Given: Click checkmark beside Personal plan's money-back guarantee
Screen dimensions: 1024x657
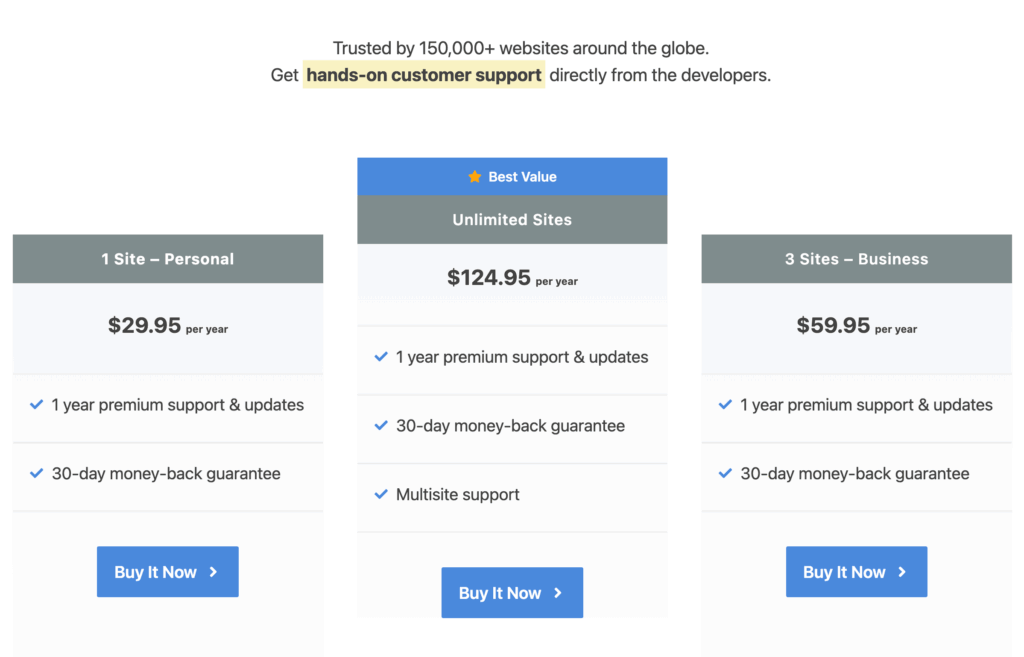Looking at the screenshot, I should [37, 473].
